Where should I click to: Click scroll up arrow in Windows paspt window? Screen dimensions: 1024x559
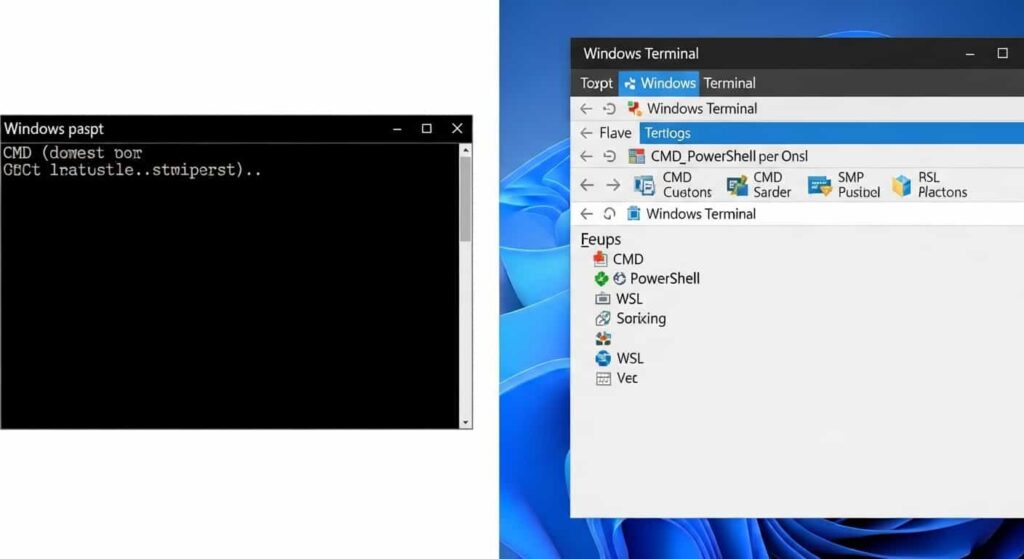(466, 150)
